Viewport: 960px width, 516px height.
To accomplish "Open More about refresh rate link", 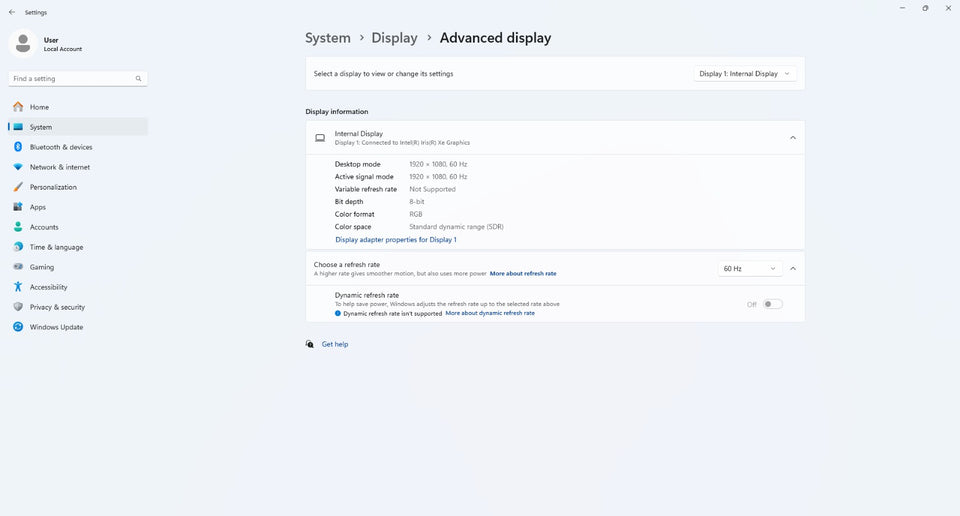I will point(523,274).
